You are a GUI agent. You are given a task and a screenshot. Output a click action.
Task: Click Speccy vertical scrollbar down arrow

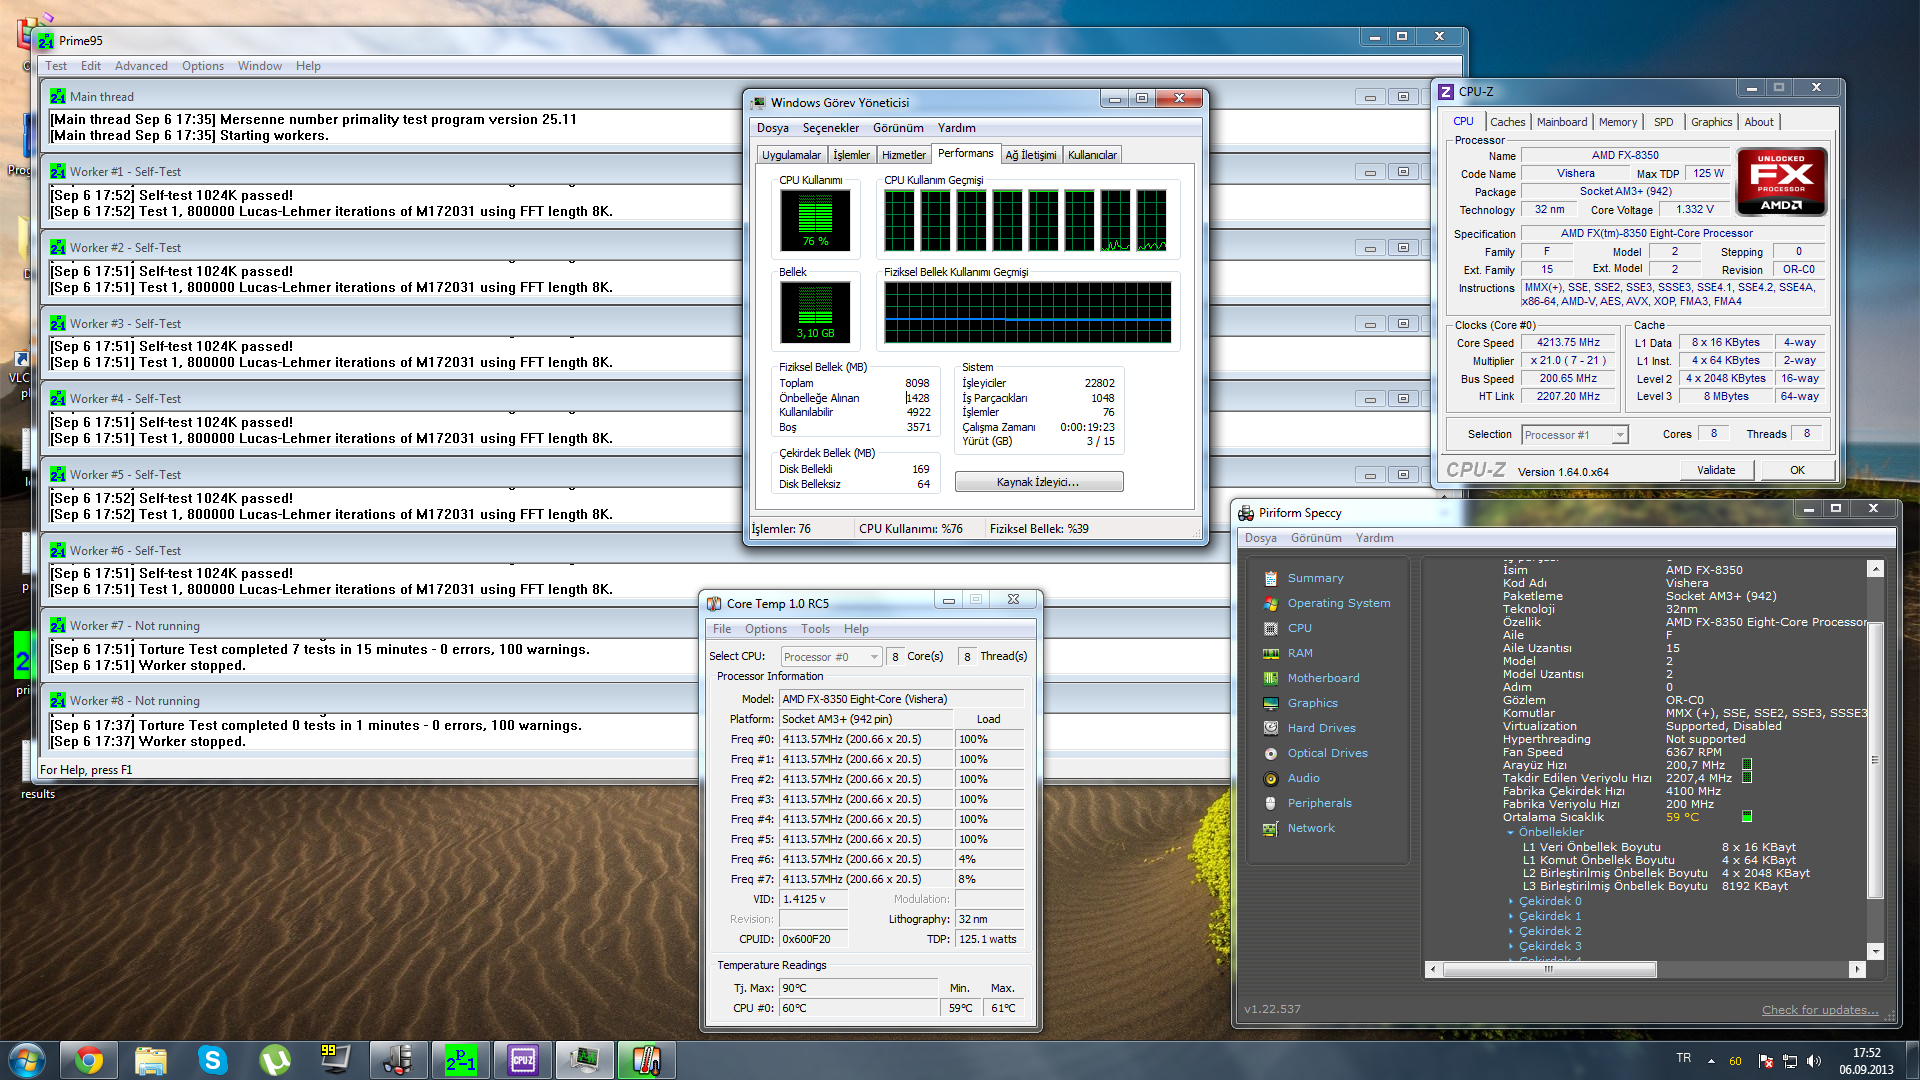coord(1876,952)
